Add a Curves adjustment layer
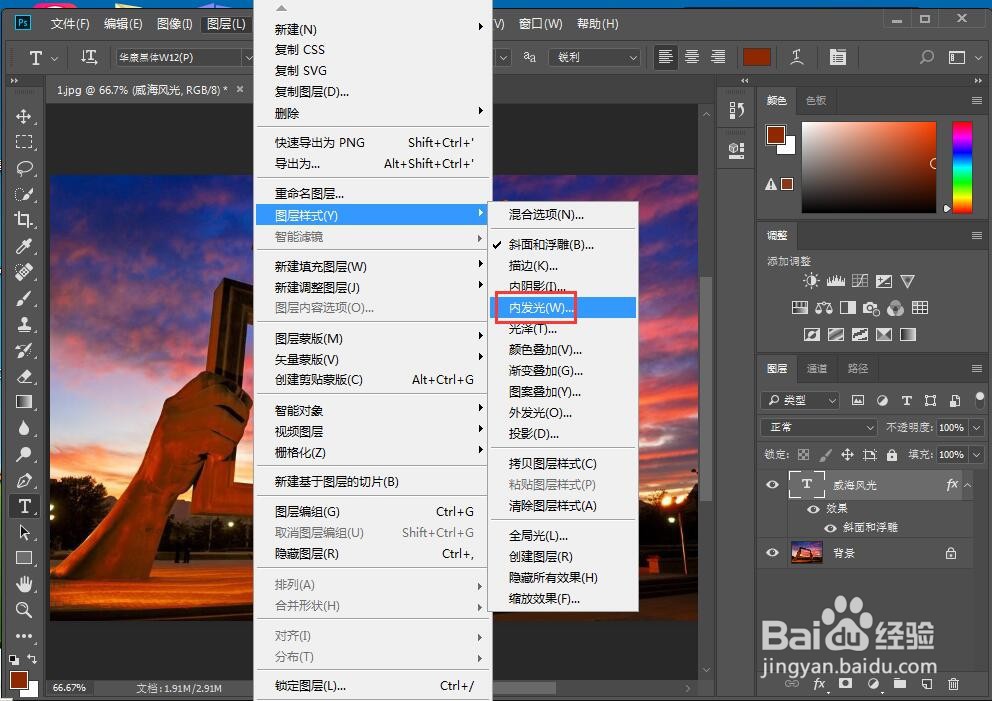The image size is (992, 701). [858, 281]
